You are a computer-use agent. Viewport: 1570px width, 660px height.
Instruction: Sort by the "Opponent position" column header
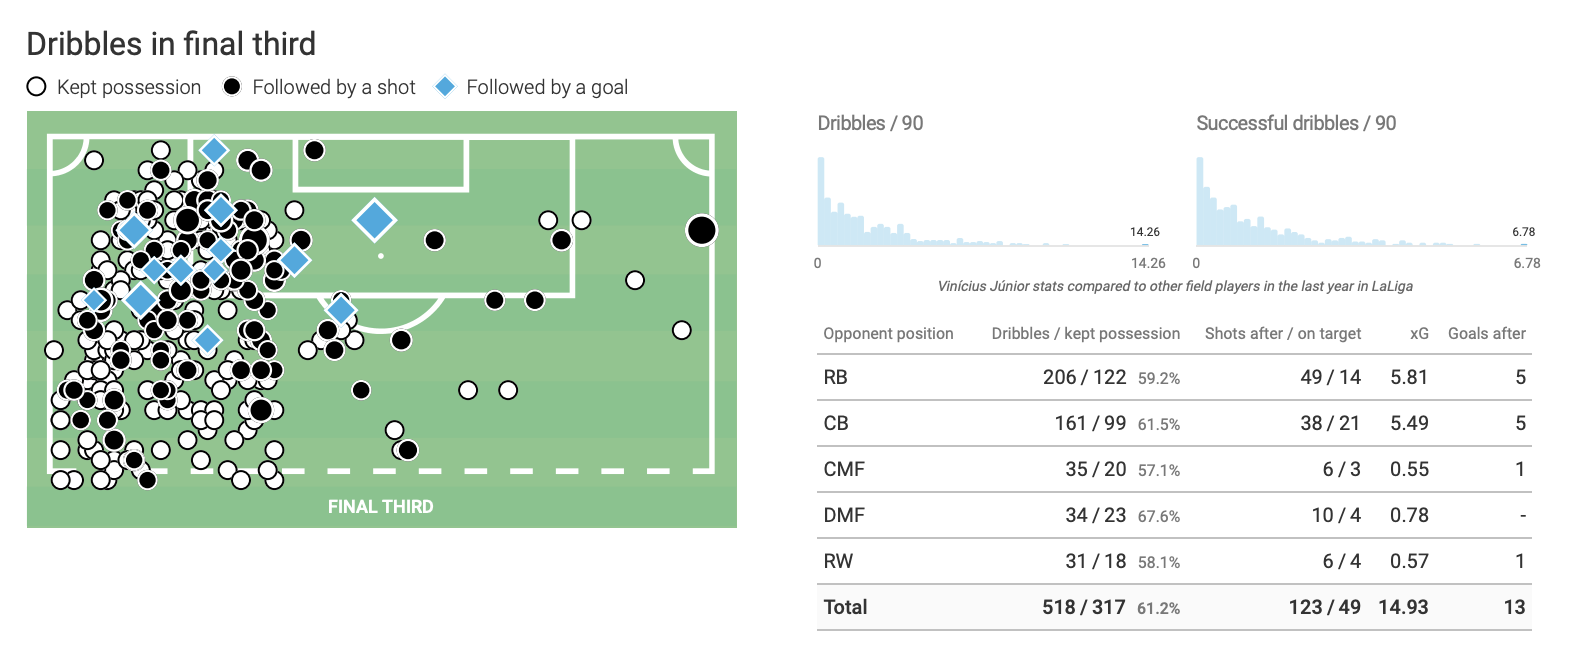[x=888, y=334]
